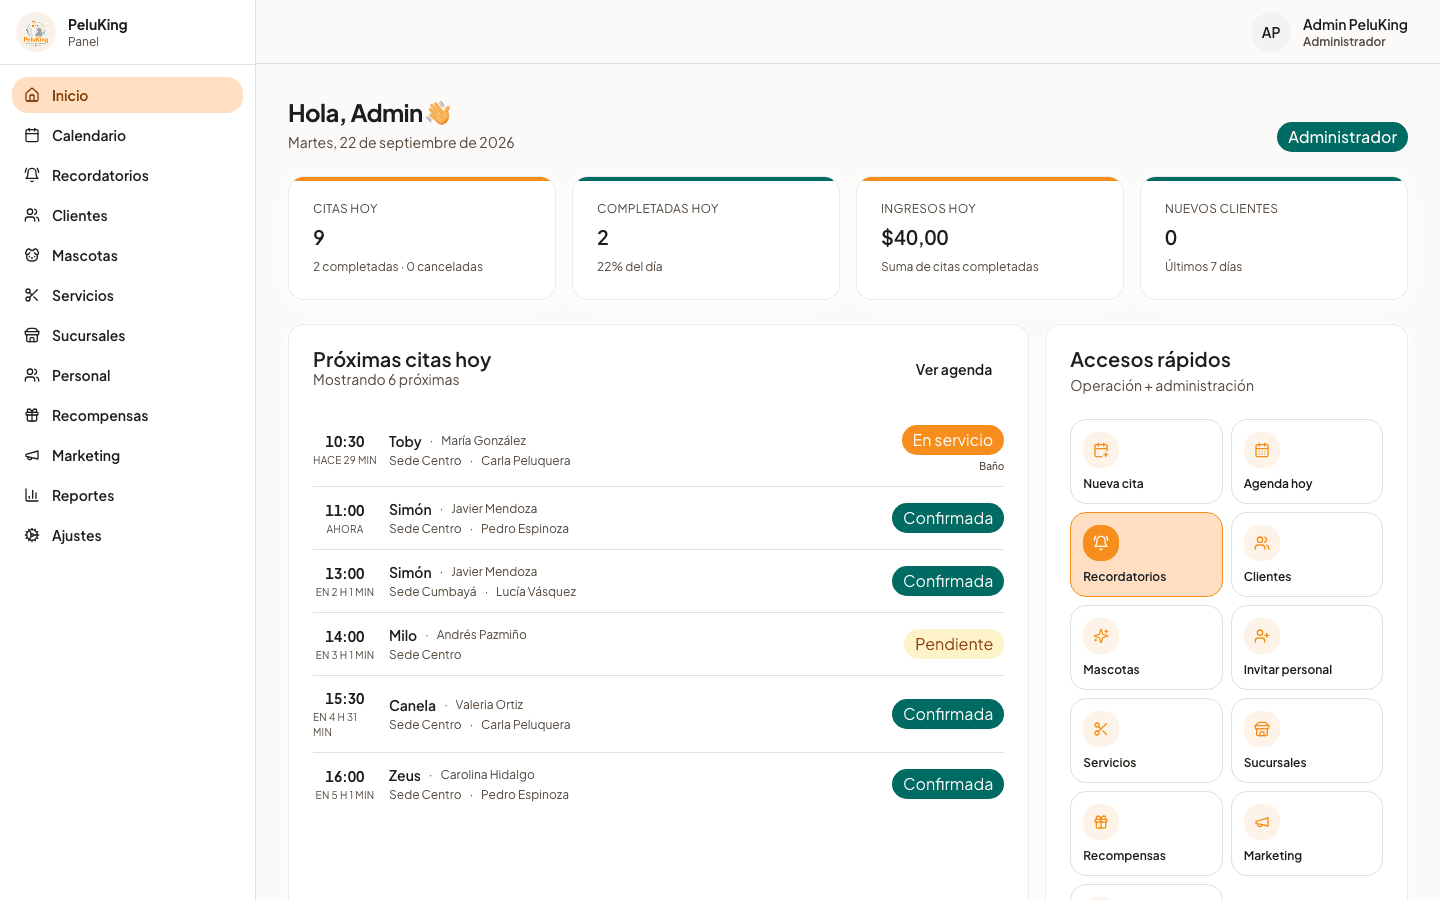1440x900 pixels.
Task: Click the Nueva cita quick access icon
Action: click(1101, 450)
